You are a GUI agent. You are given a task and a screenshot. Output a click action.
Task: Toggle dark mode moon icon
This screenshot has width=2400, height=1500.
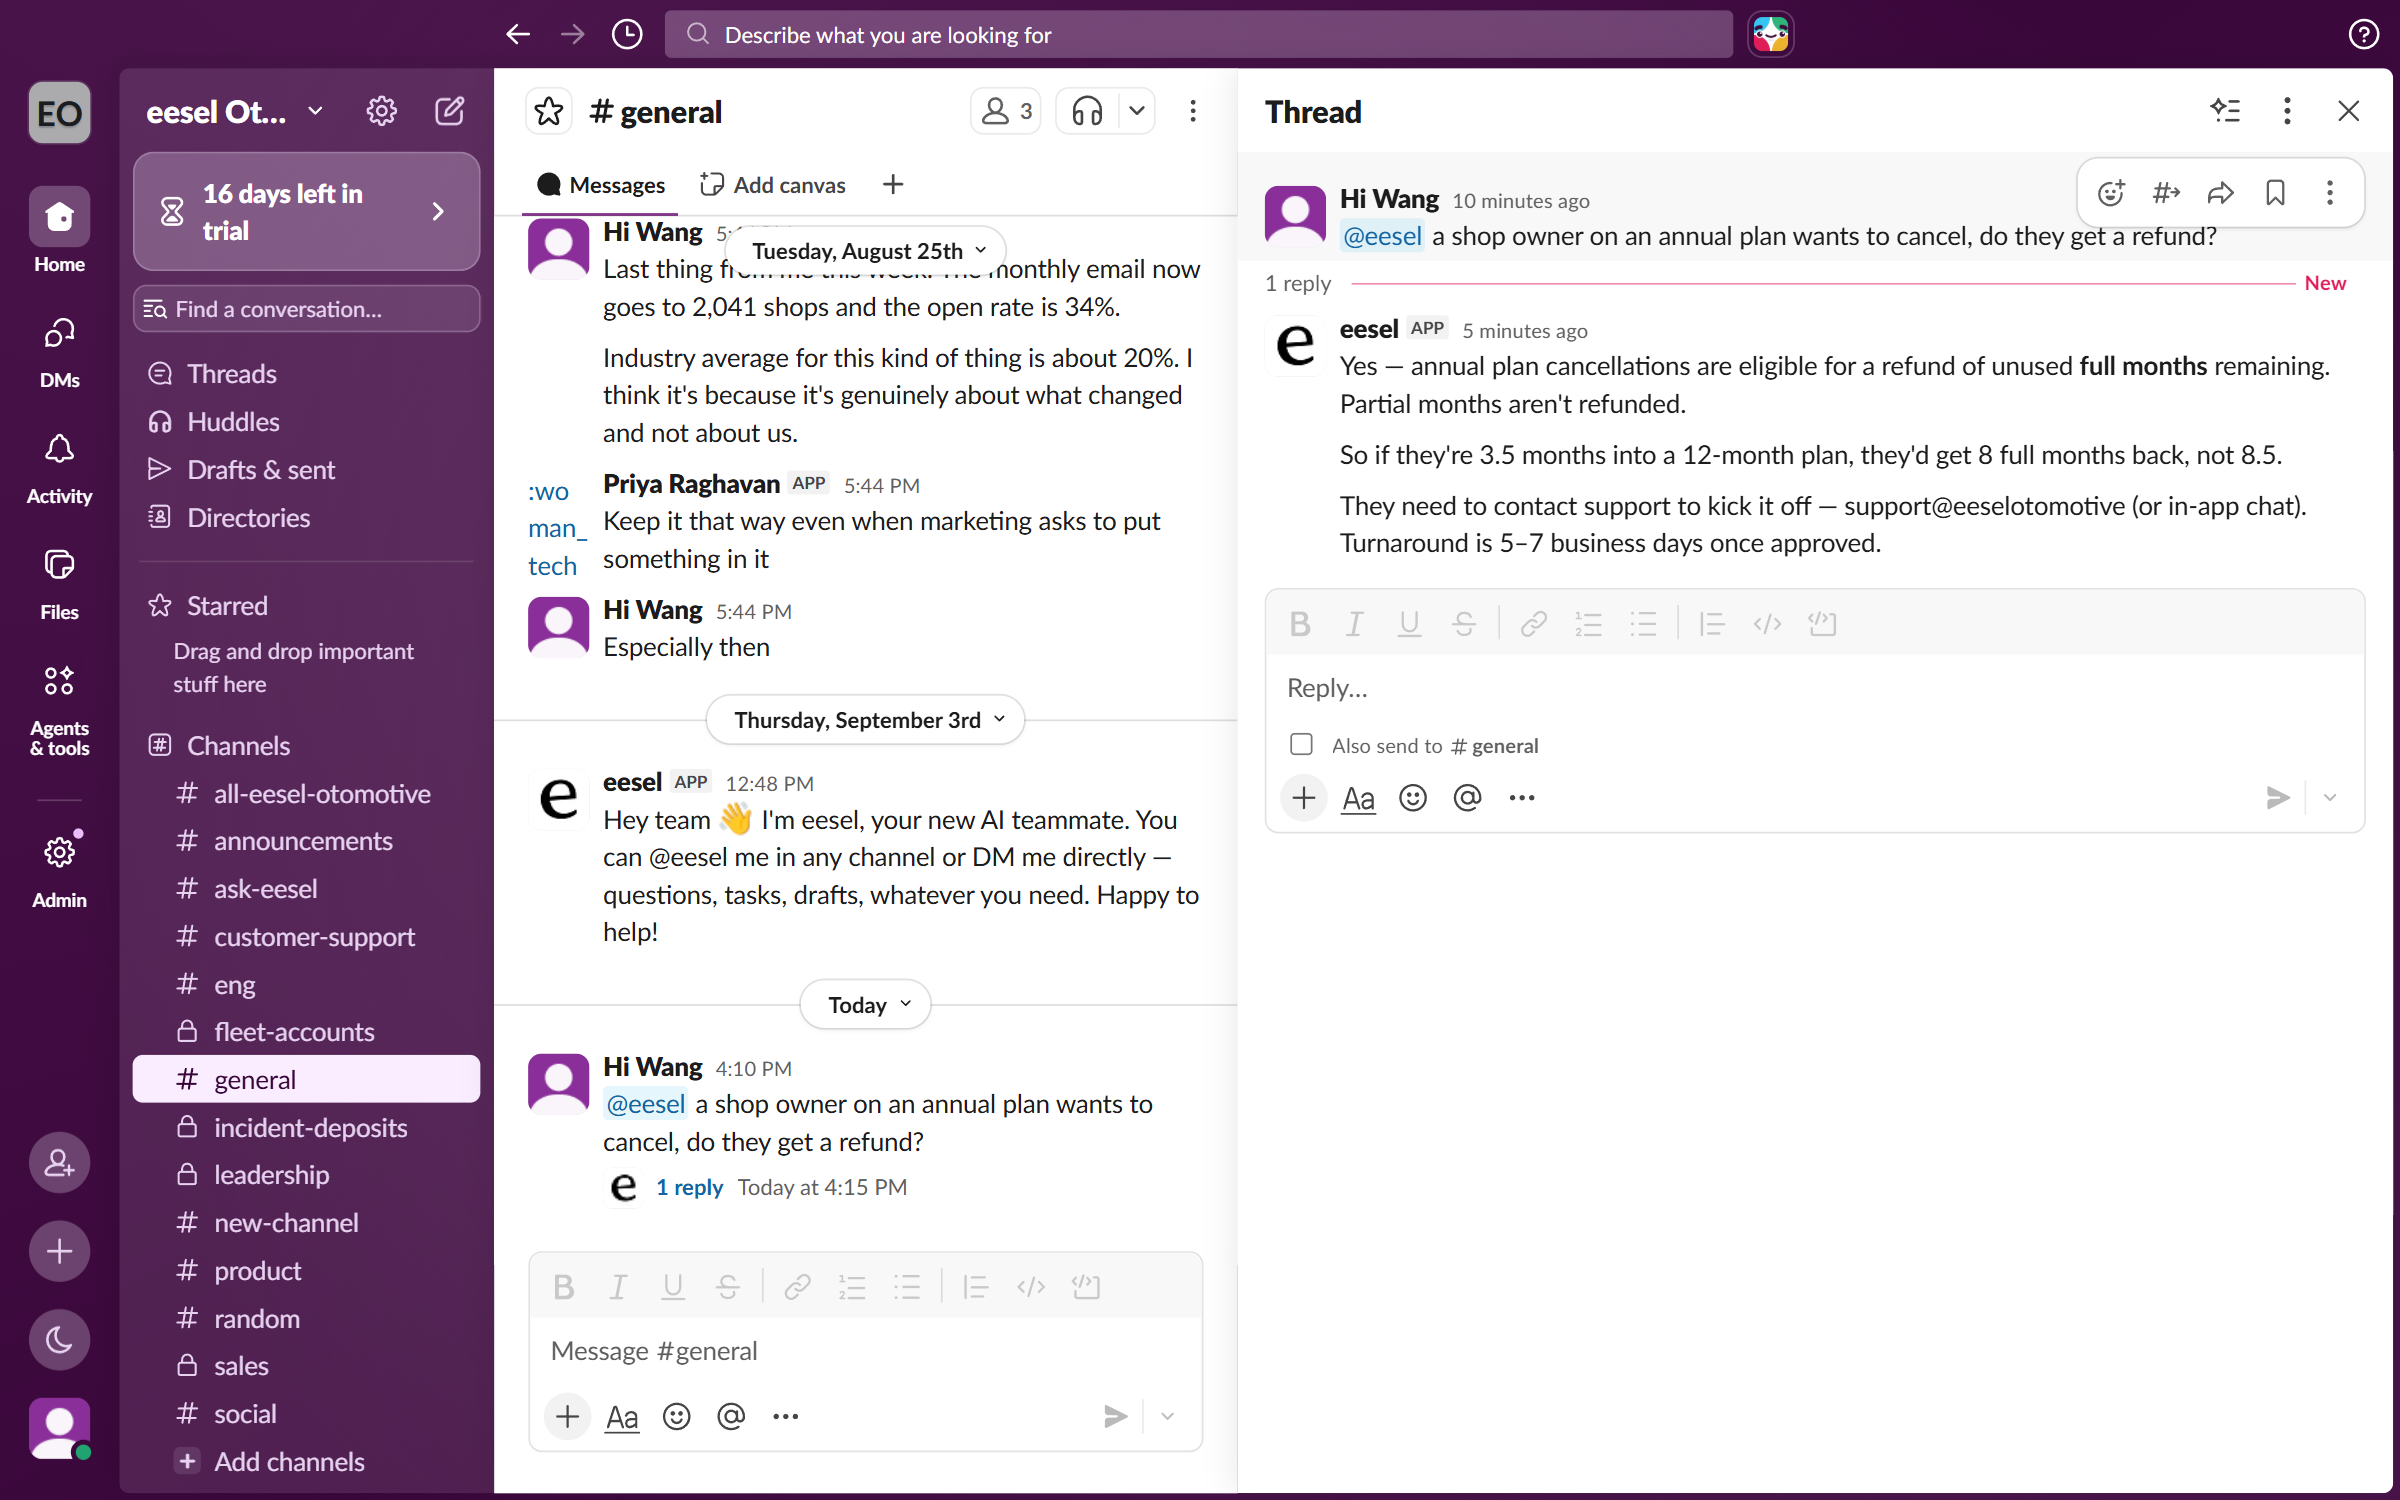point(59,1339)
